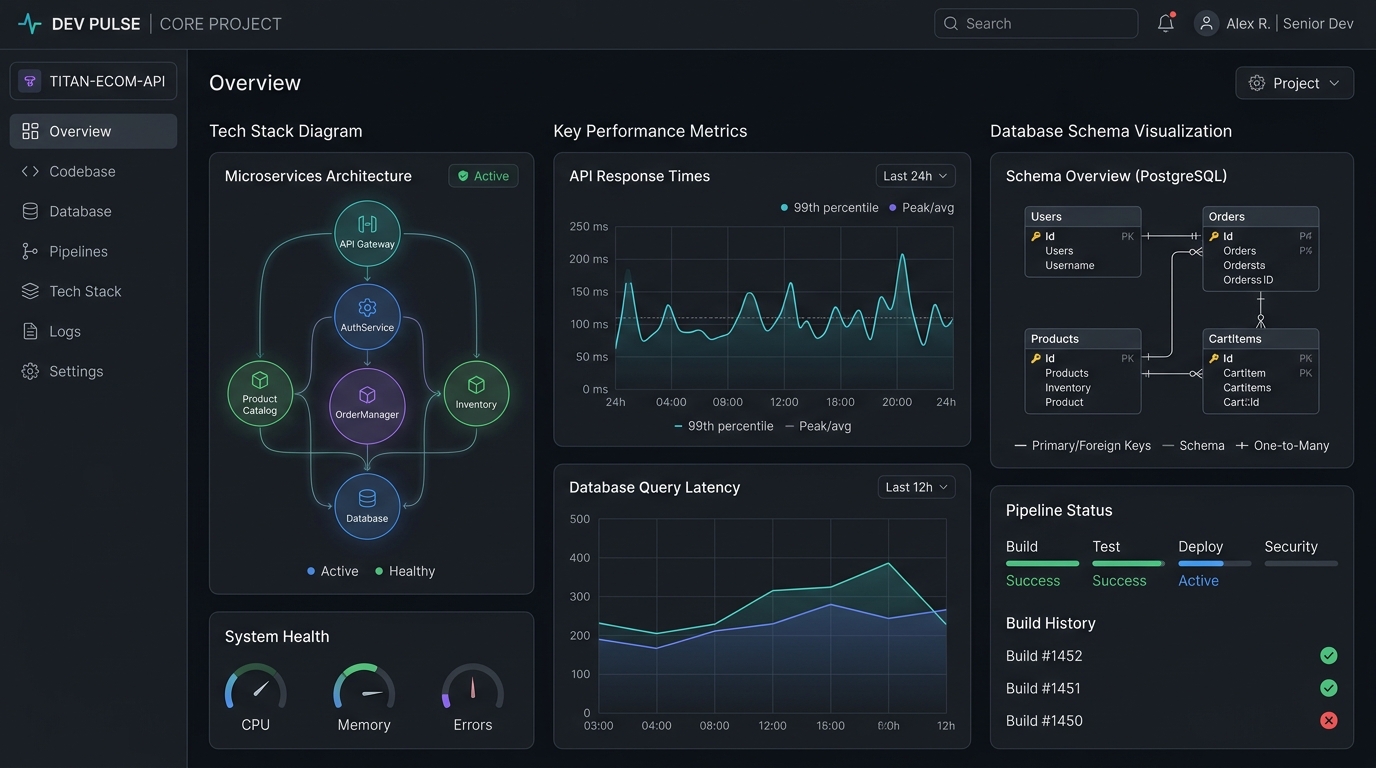The width and height of the screenshot is (1376, 768).
Task: Open the Last 12h range dropdown
Action: [x=916, y=487]
